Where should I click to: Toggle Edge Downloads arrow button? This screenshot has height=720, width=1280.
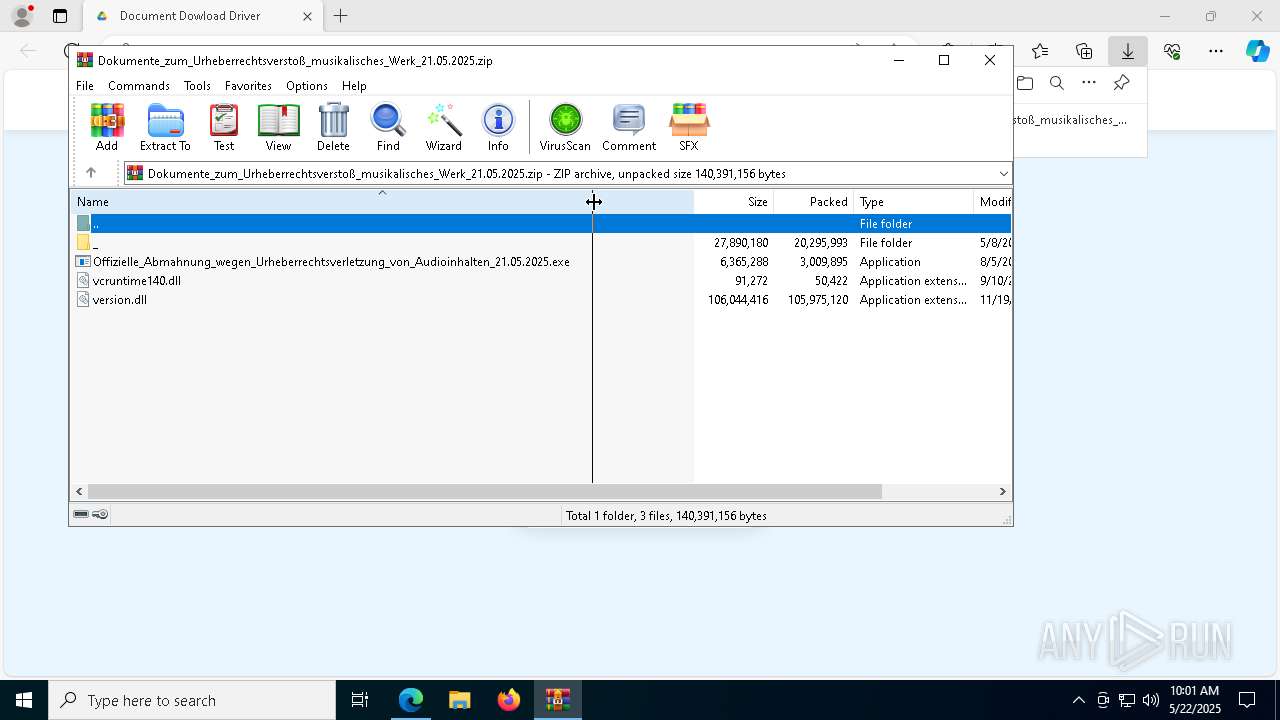point(1128,51)
